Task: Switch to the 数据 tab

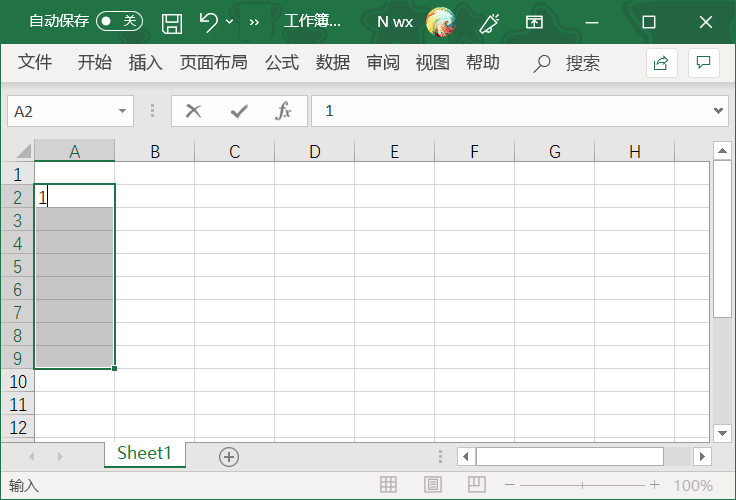Action: click(332, 62)
